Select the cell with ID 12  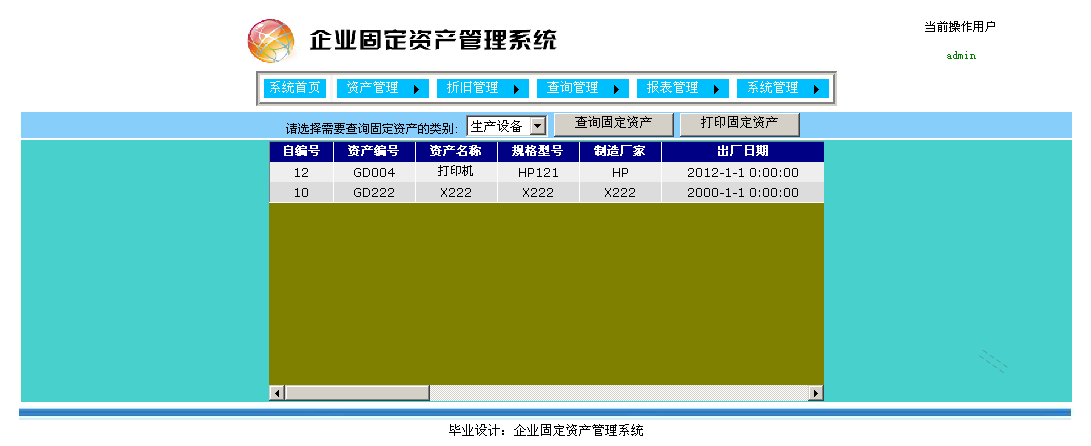pyautogui.click(x=301, y=173)
